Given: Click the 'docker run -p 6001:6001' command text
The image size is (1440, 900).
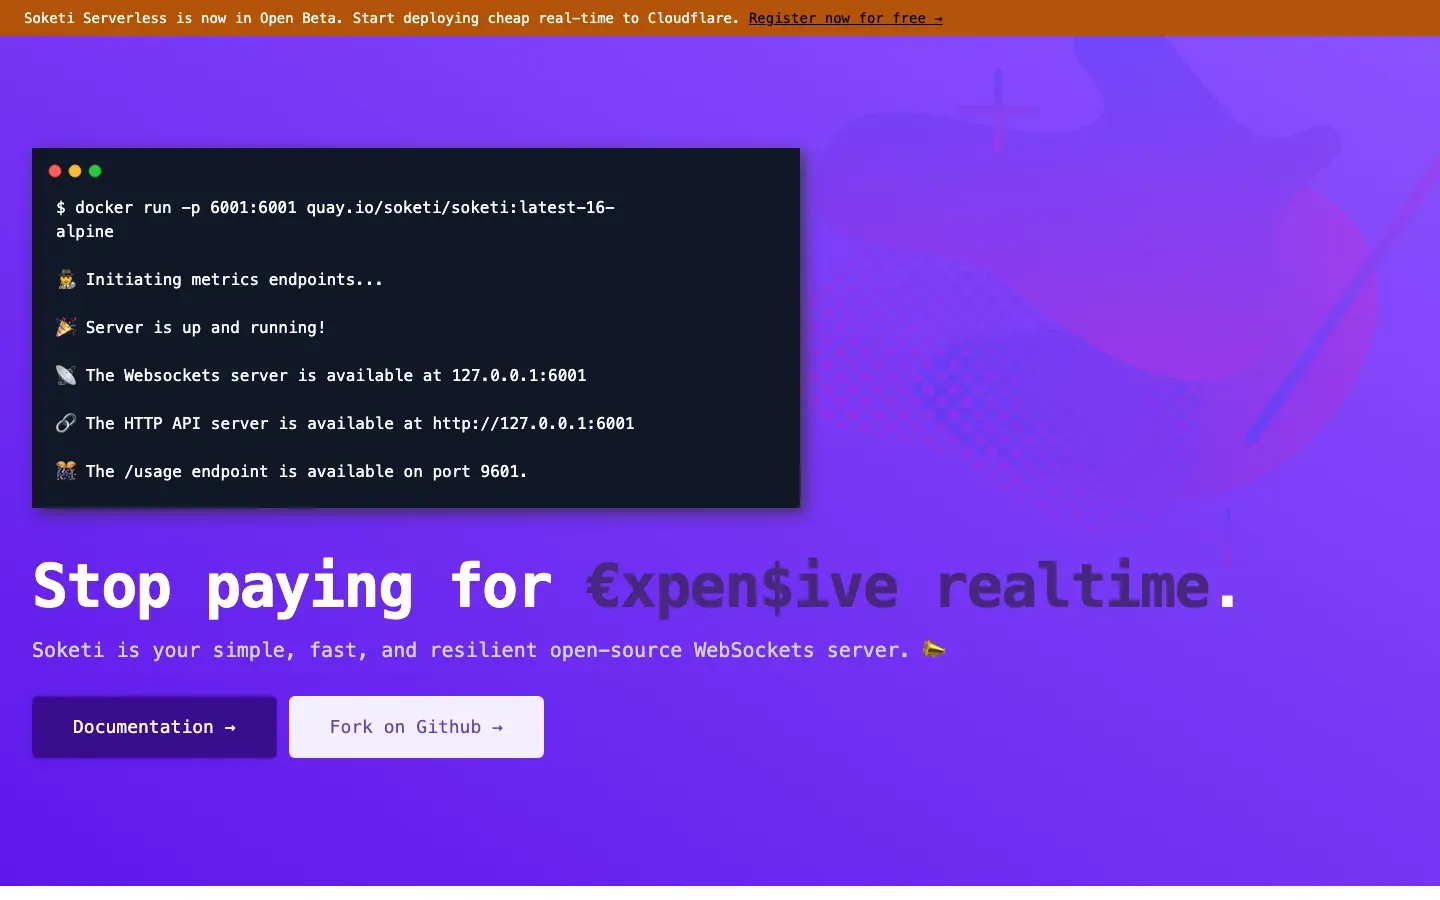Looking at the screenshot, I should (x=335, y=219).
